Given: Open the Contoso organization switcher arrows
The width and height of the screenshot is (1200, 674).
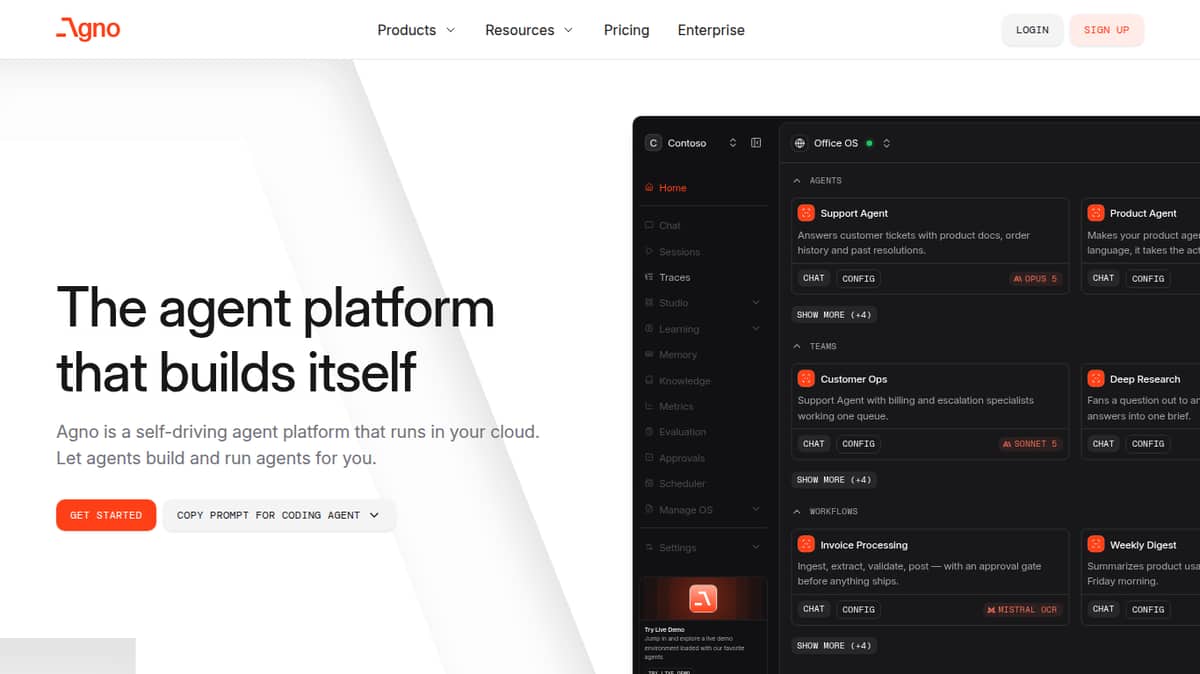Looking at the screenshot, I should pyautogui.click(x=733, y=143).
